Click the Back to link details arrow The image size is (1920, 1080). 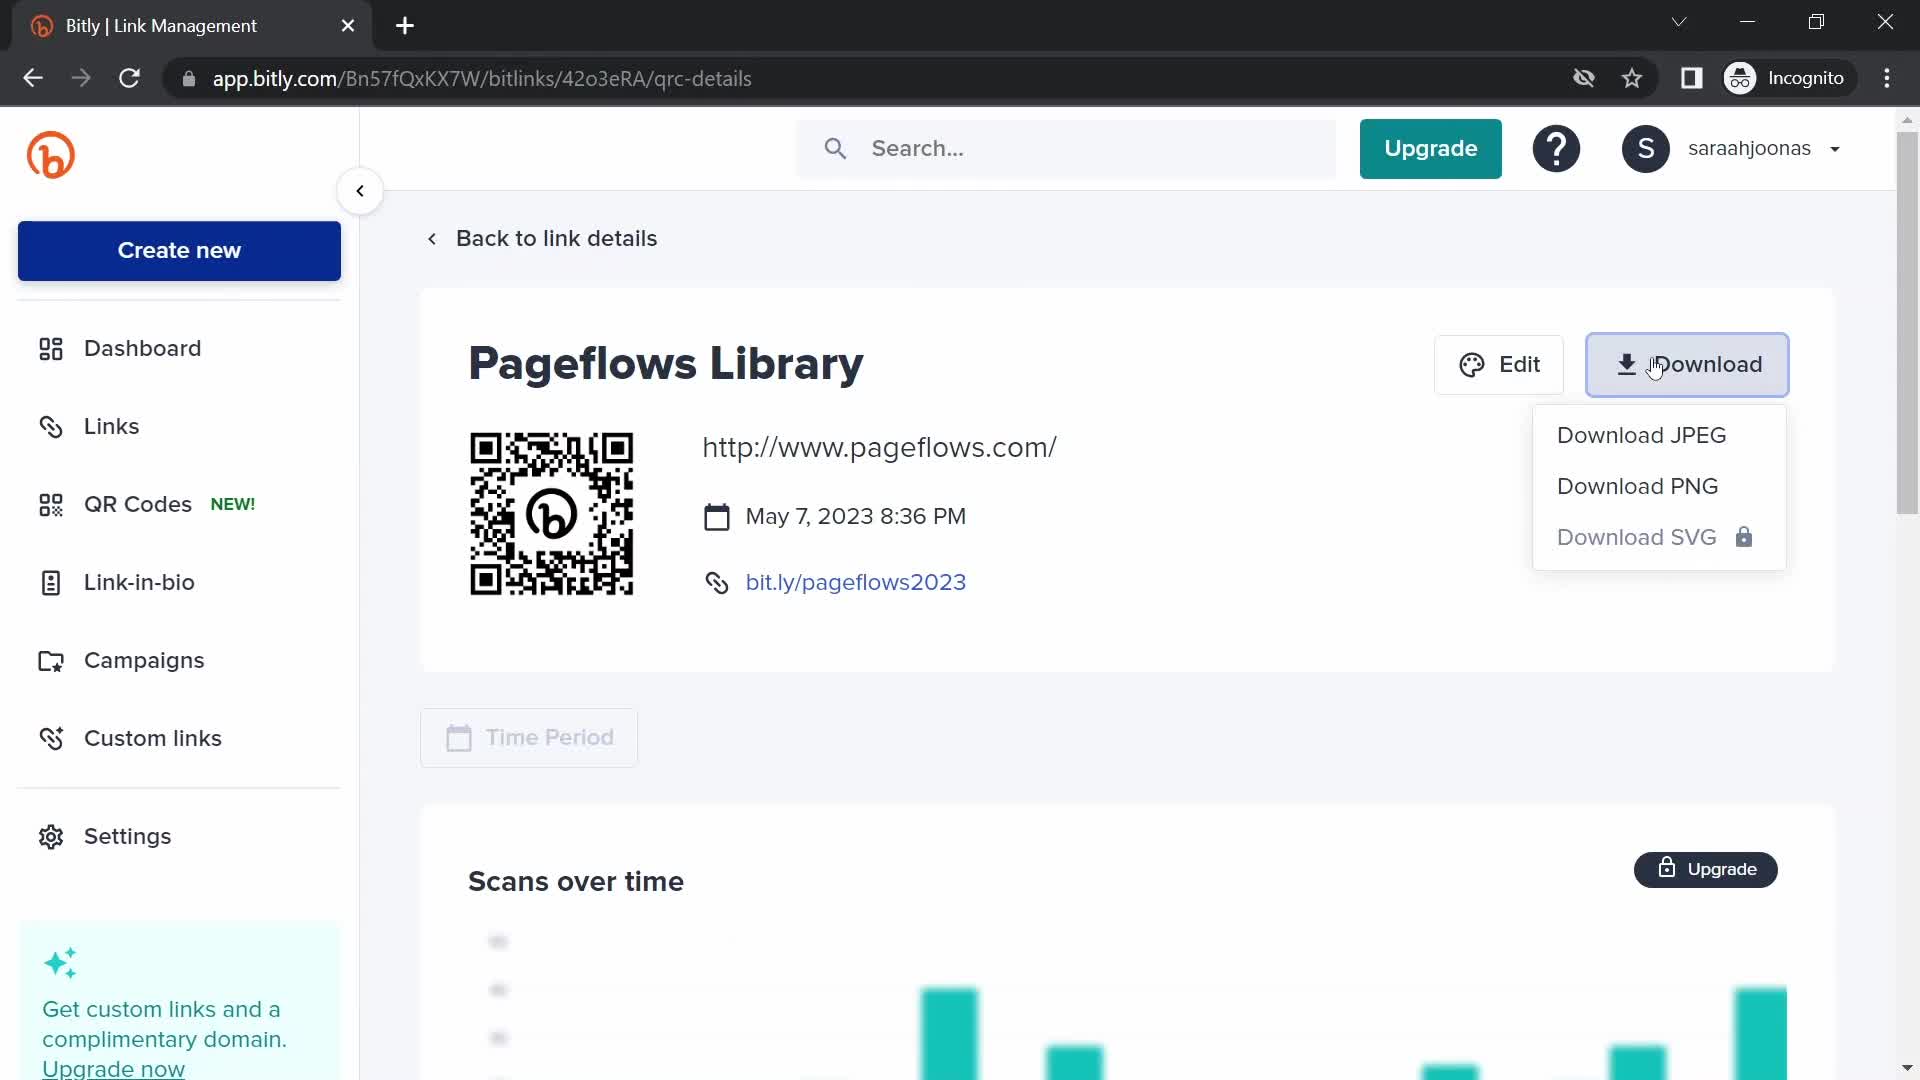pyautogui.click(x=433, y=239)
